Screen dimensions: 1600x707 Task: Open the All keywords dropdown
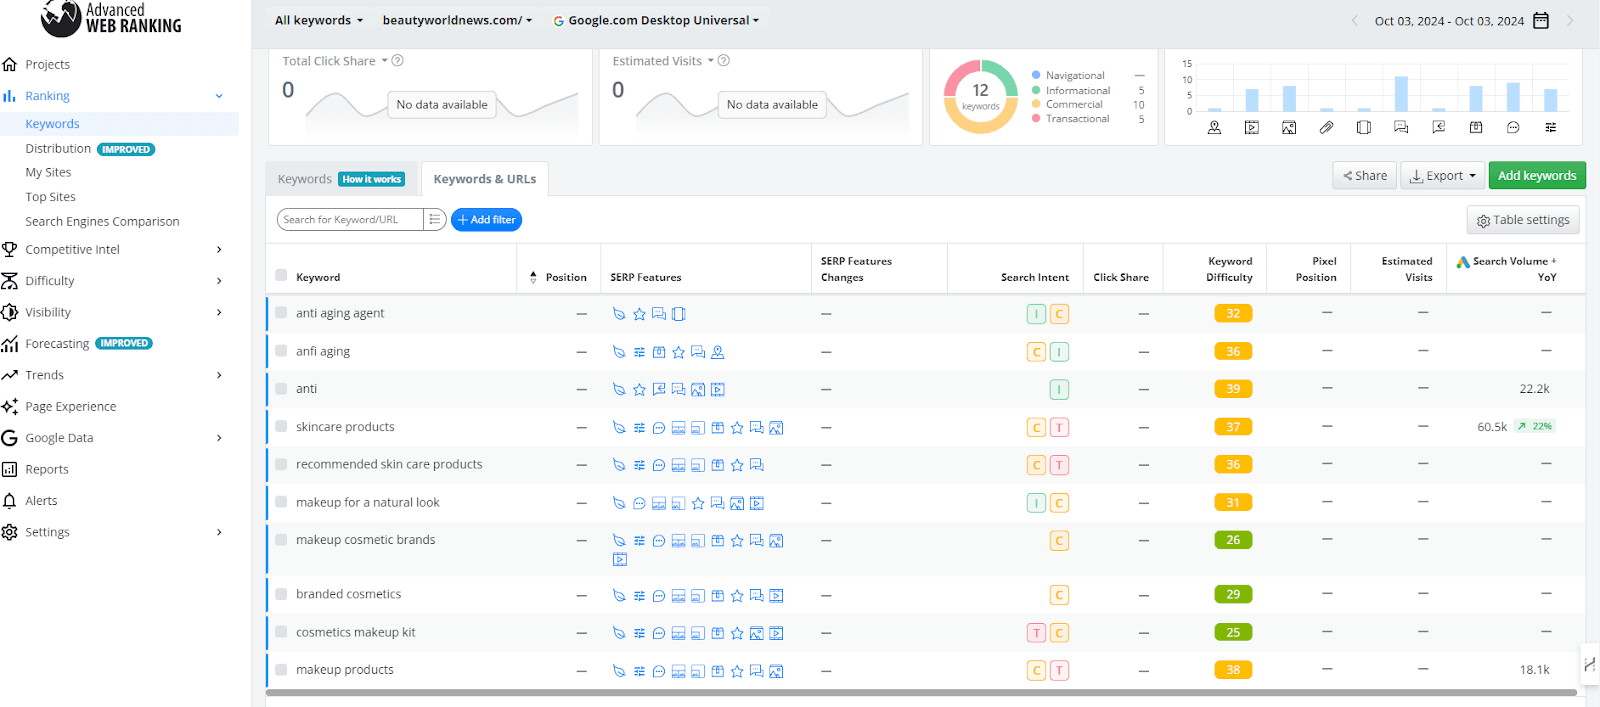click(x=319, y=20)
